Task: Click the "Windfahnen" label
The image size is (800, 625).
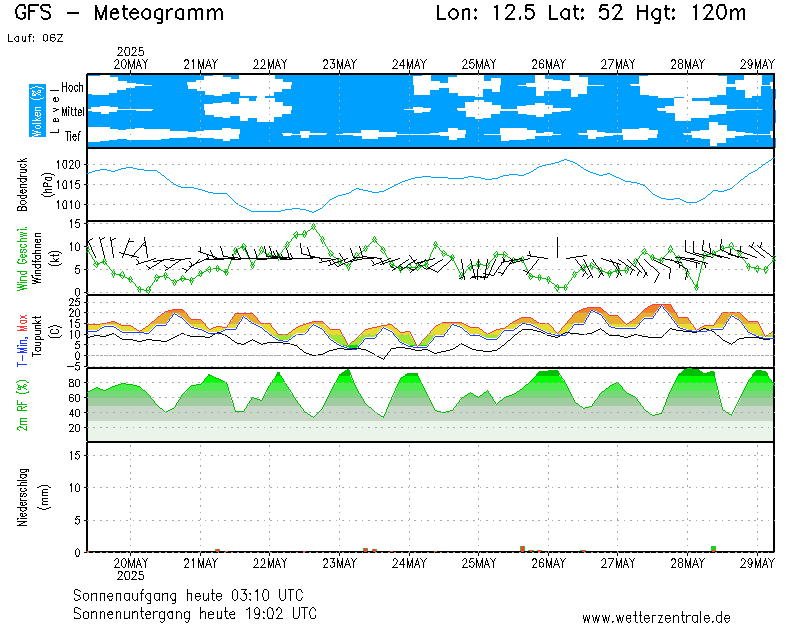Action: [x=38, y=258]
